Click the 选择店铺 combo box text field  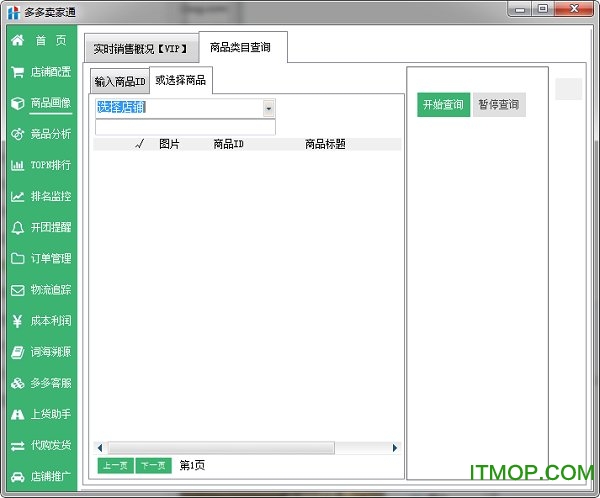tap(179, 108)
